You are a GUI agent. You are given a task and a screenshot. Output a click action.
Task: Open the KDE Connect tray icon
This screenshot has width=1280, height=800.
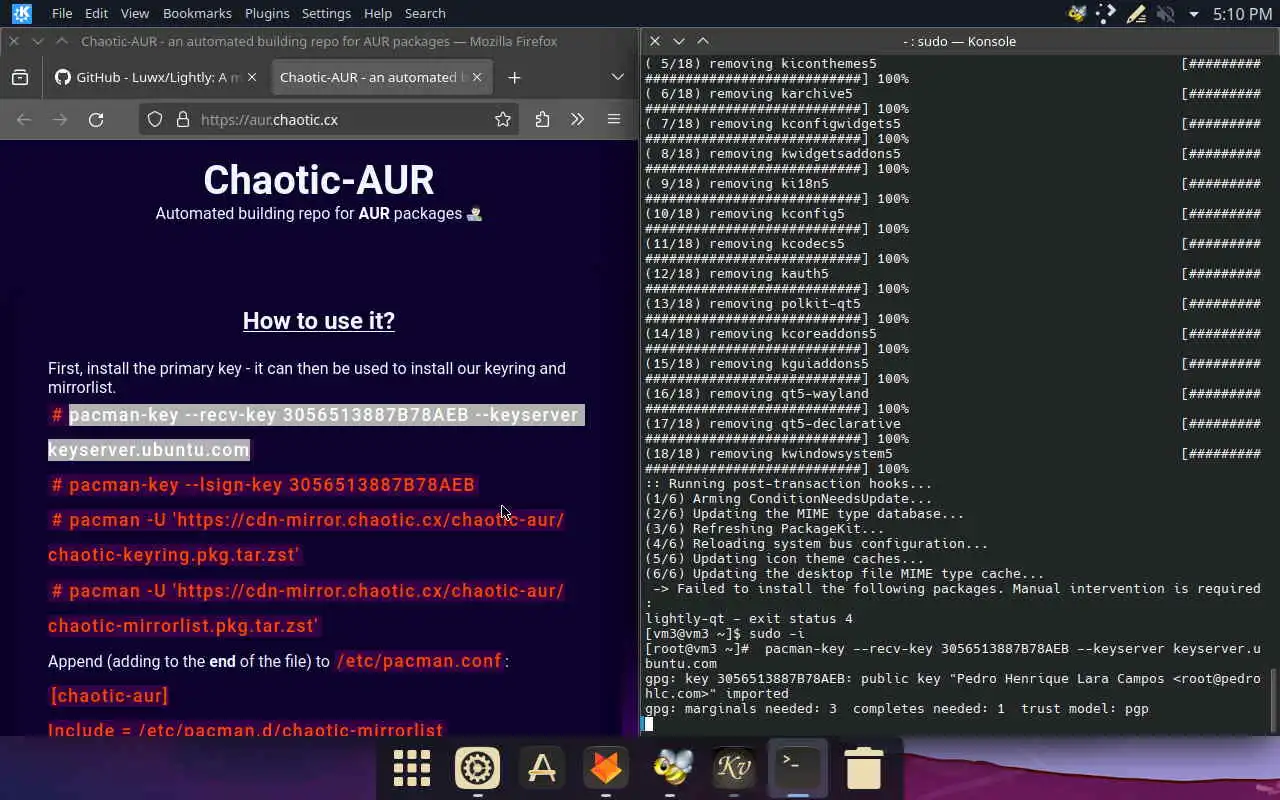click(1106, 14)
